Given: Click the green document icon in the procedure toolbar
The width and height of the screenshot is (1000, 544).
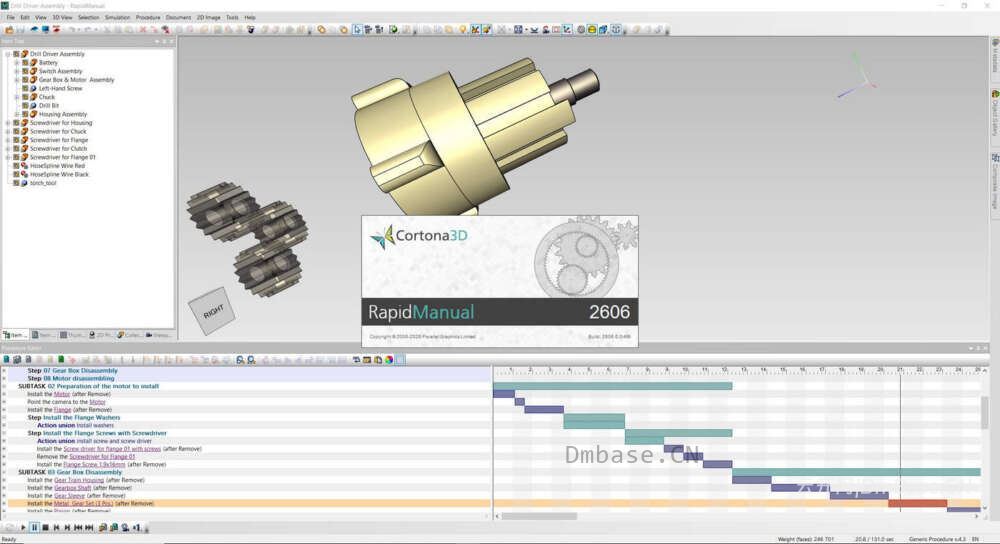Looking at the screenshot, I should (61, 360).
